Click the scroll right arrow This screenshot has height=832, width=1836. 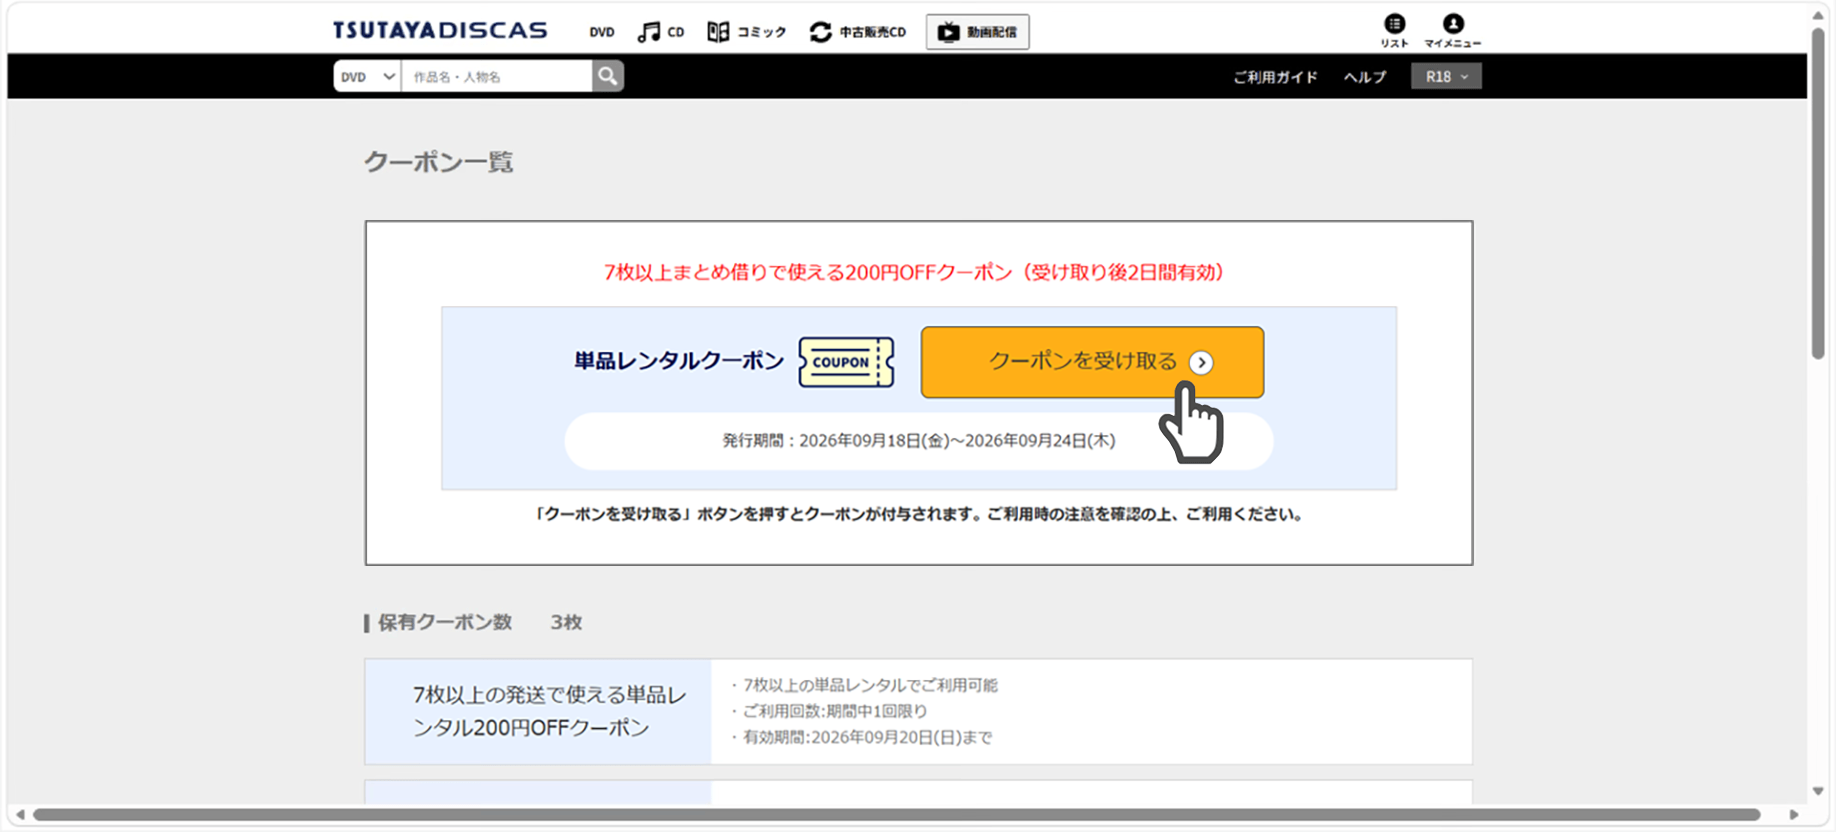click(x=1794, y=815)
